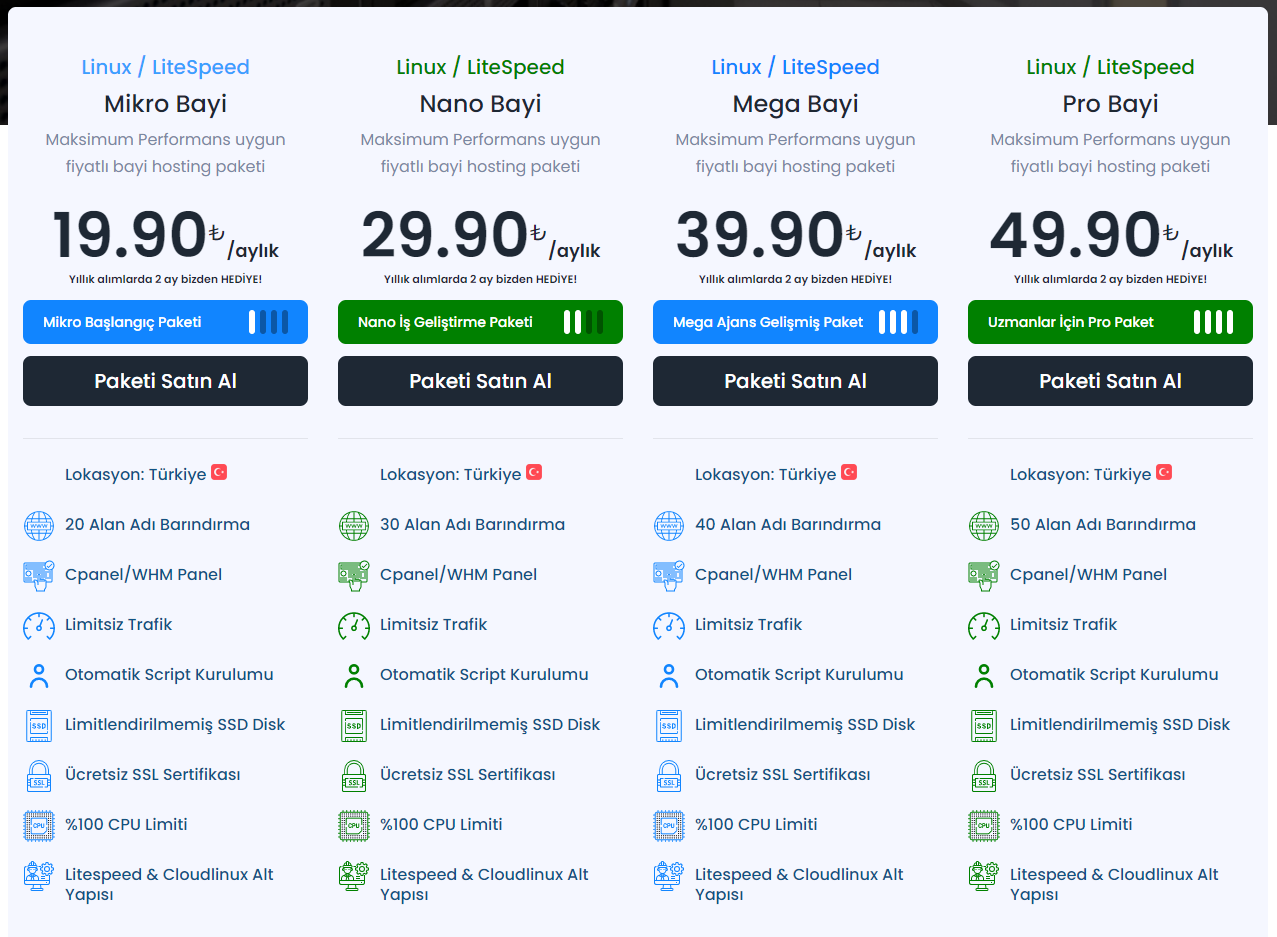Click Turkish flag icon in Pro Bayi
1277x937 pixels.
coord(1164,472)
